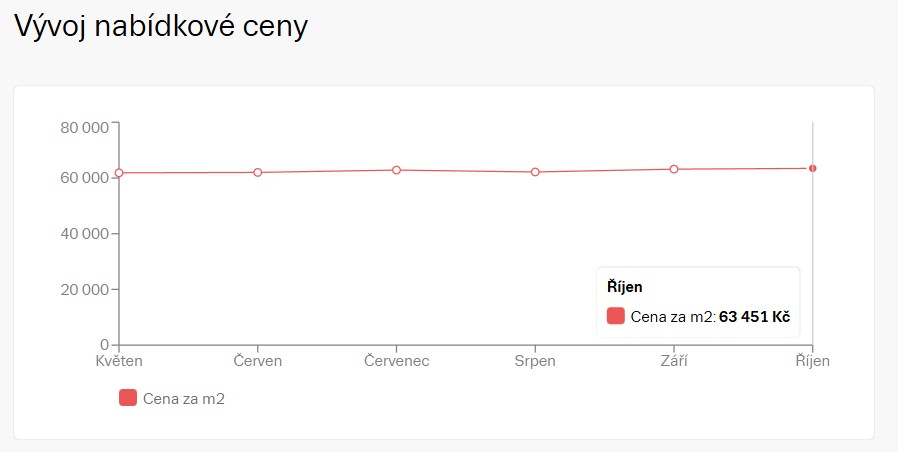Click the Září x-axis label
This screenshot has height=452, width=898.
tap(674, 361)
